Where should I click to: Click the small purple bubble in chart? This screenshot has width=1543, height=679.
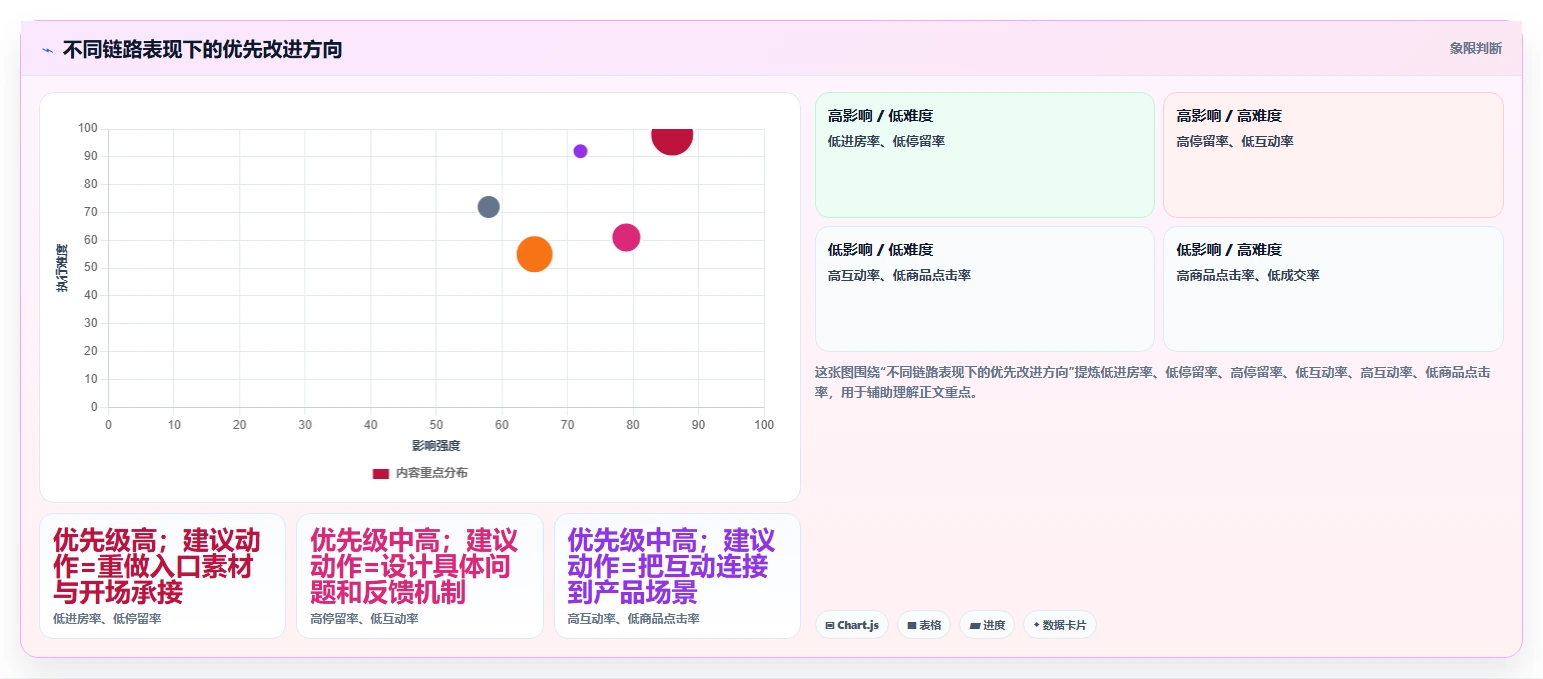pos(580,151)
